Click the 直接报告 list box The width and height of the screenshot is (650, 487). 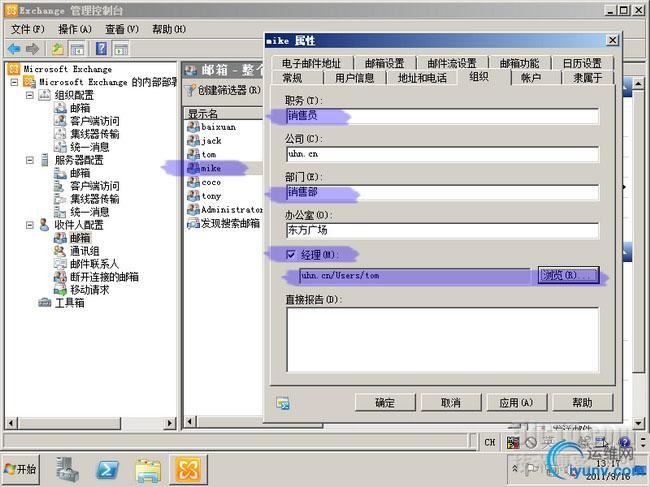tap(442, 339)
